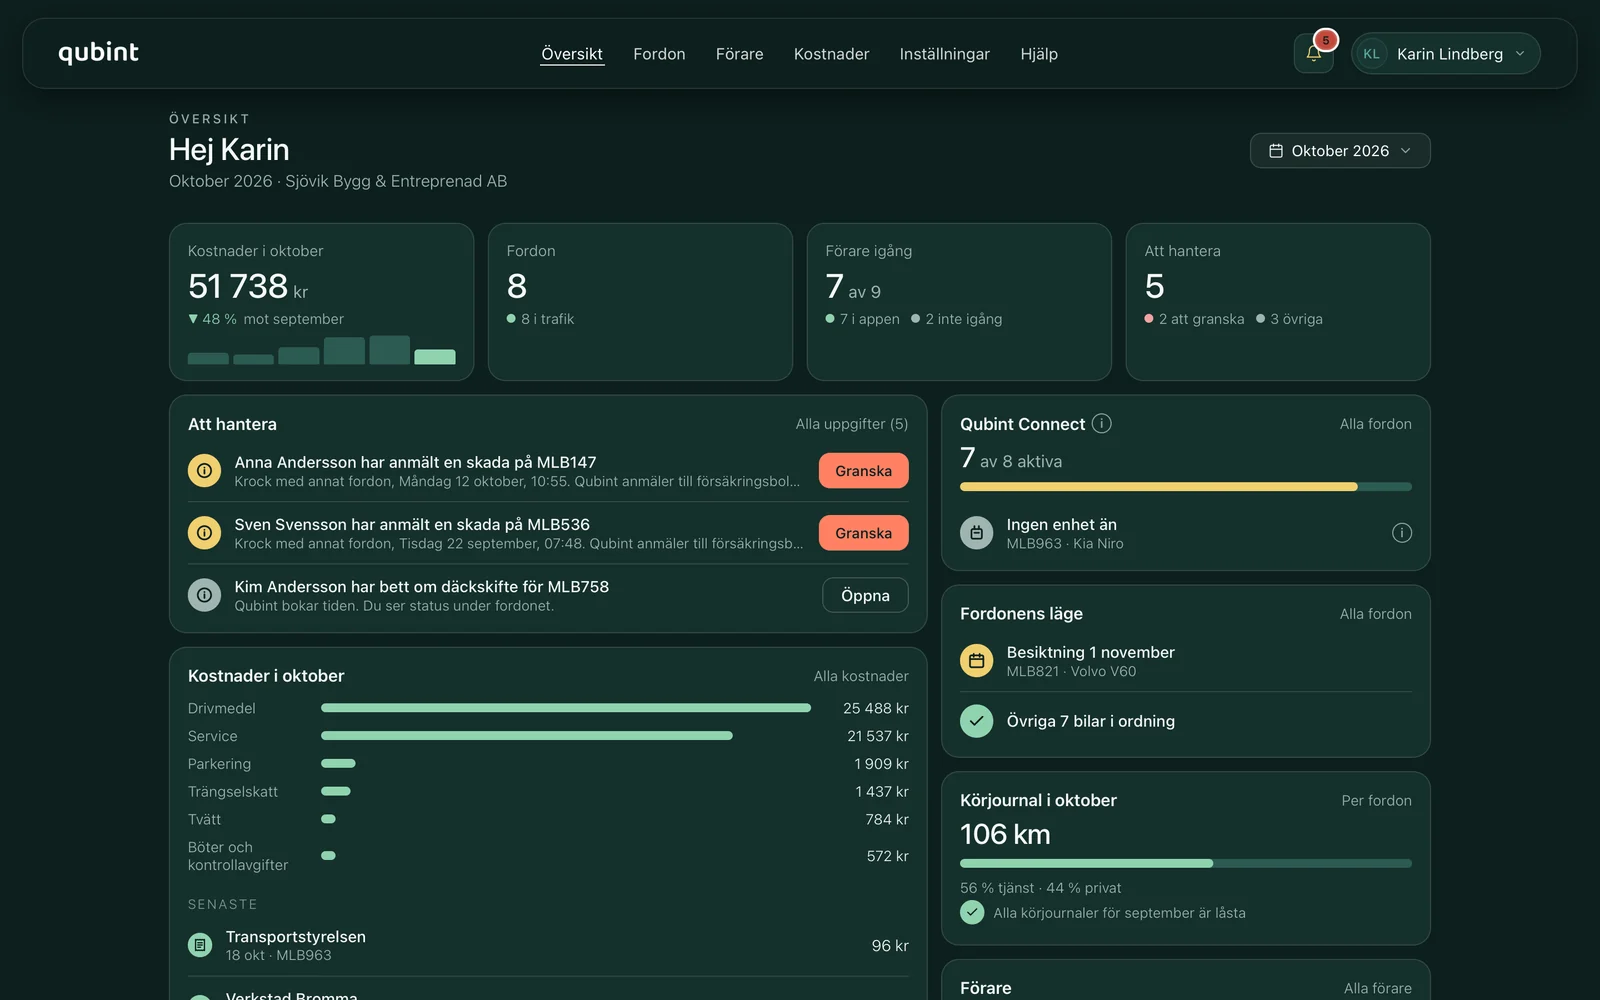Switch to the Förare page
Image resolution: width=1600 pixels, height=1000 pixels.
coord(739,54)
